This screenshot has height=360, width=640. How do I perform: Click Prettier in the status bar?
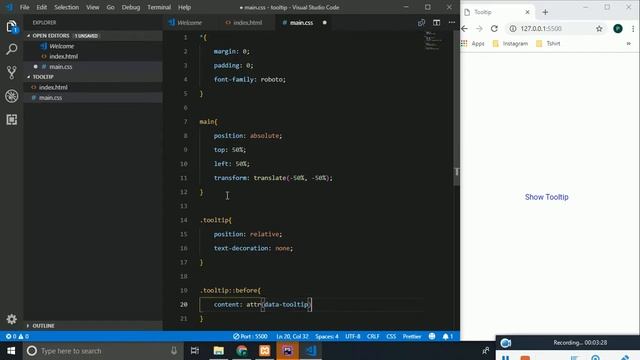pyautogui.click(x=412, y=336)
